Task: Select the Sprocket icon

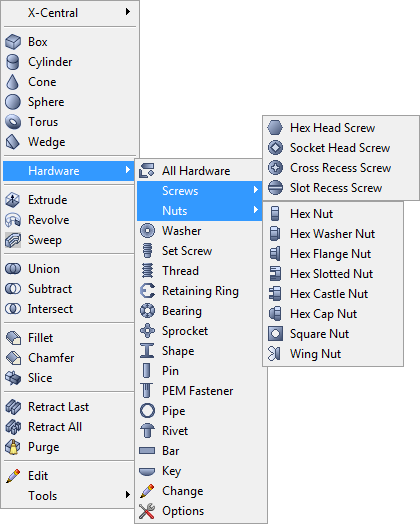Action: point(147,331)
